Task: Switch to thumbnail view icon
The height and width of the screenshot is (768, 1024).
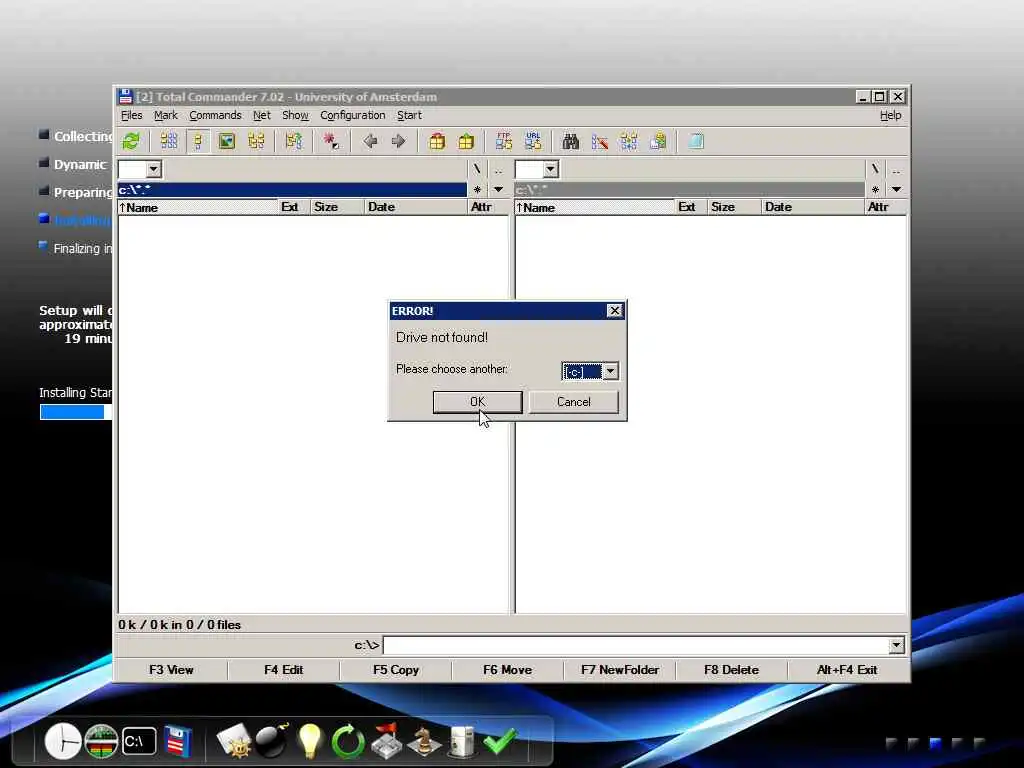Action: point(227,141)
